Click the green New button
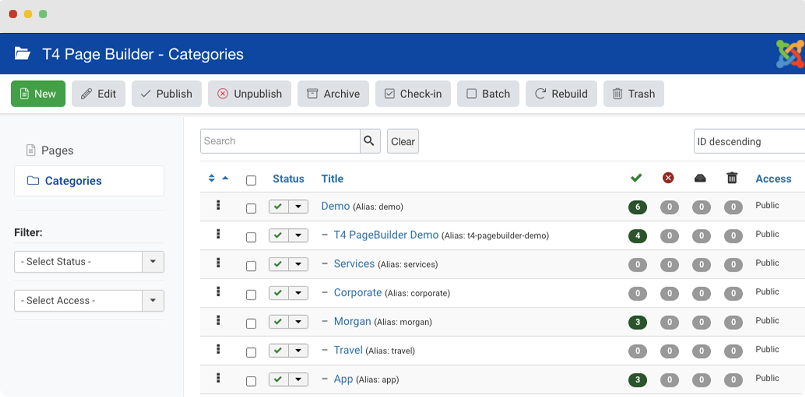This screenshot has height=397, width=805. coord(38,93)
